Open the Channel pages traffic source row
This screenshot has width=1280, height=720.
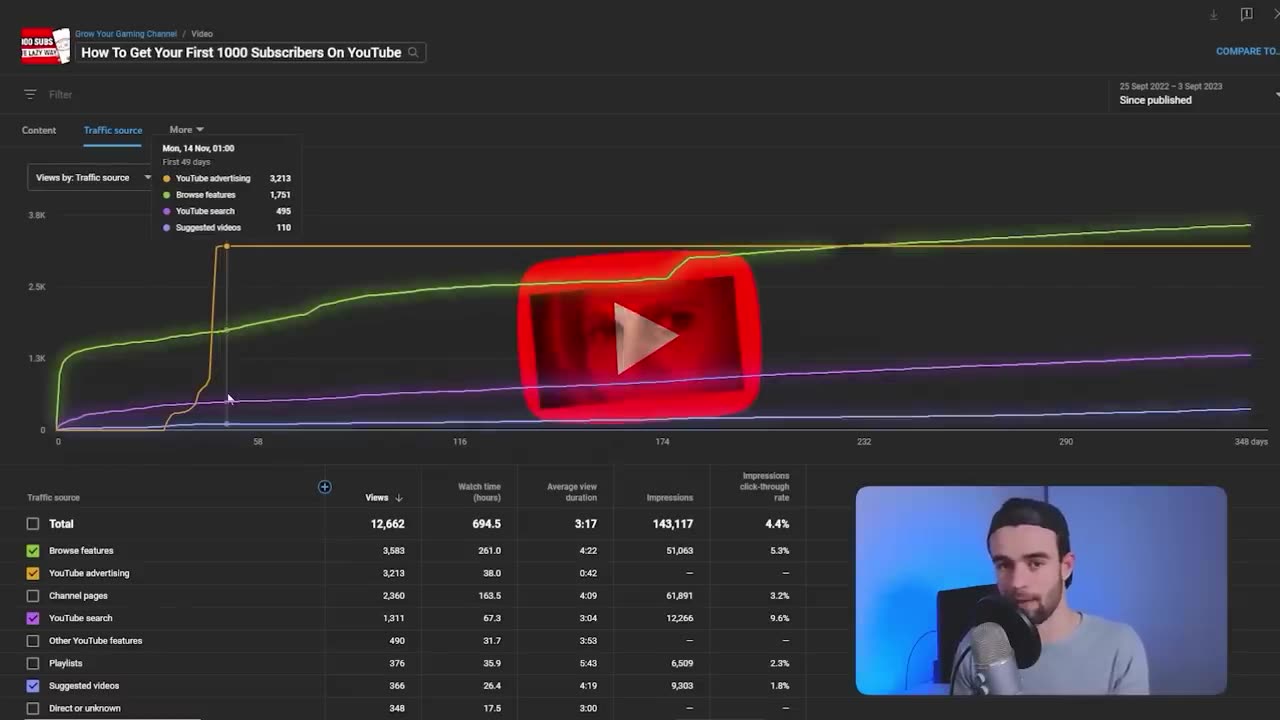click(x=78, y=596)
